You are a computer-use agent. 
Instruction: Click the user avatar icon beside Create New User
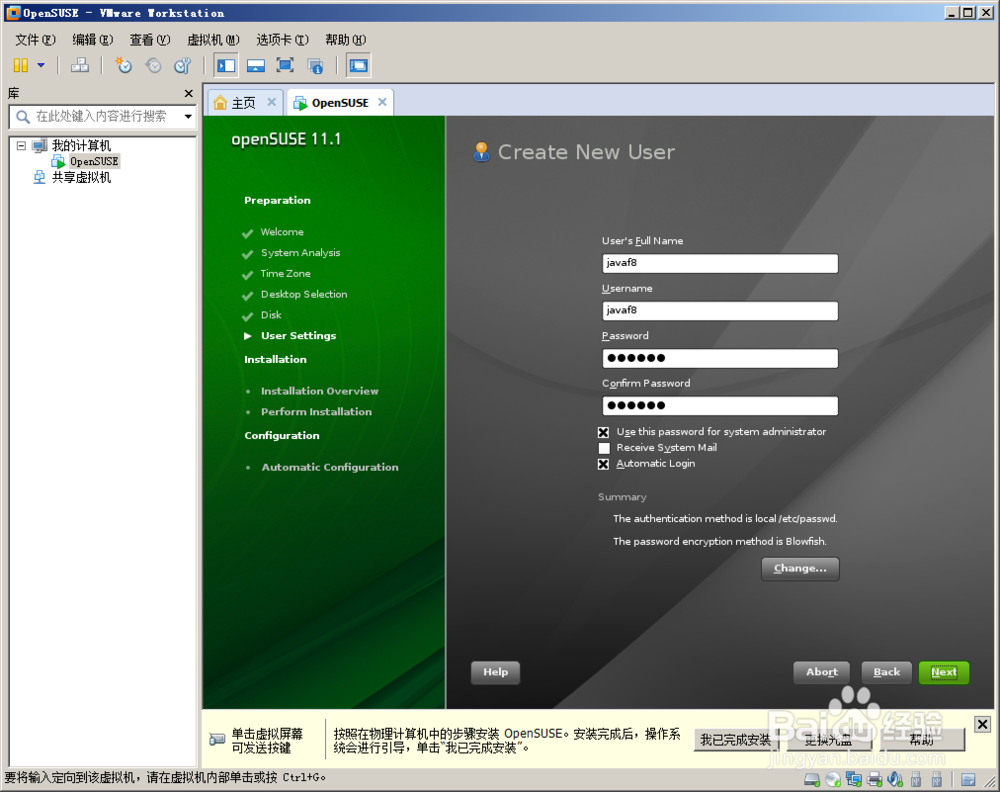point(482,152)
